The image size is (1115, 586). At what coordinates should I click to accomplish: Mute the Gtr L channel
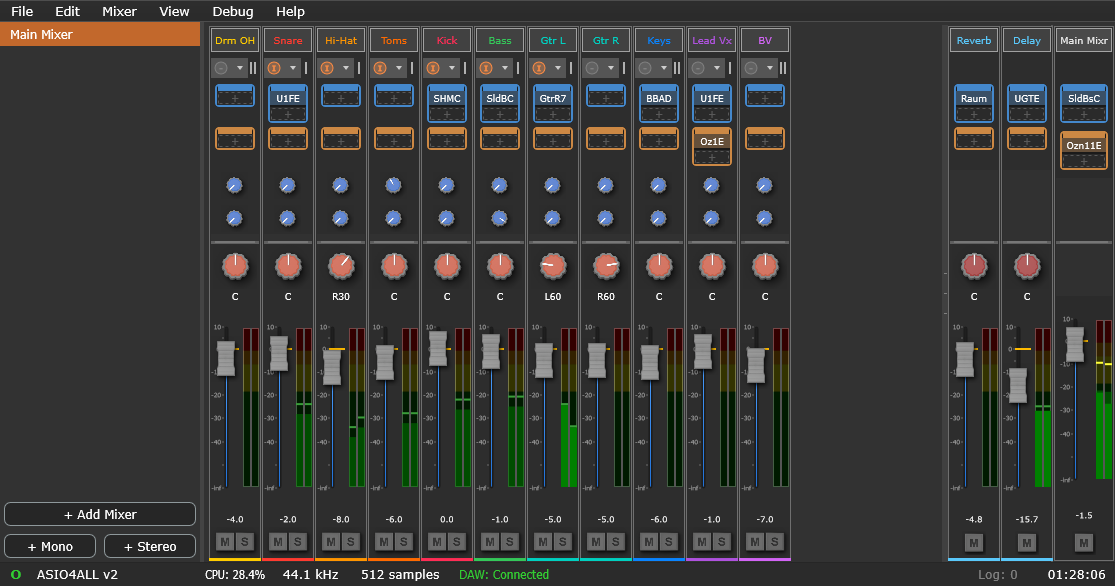[543, 542]
